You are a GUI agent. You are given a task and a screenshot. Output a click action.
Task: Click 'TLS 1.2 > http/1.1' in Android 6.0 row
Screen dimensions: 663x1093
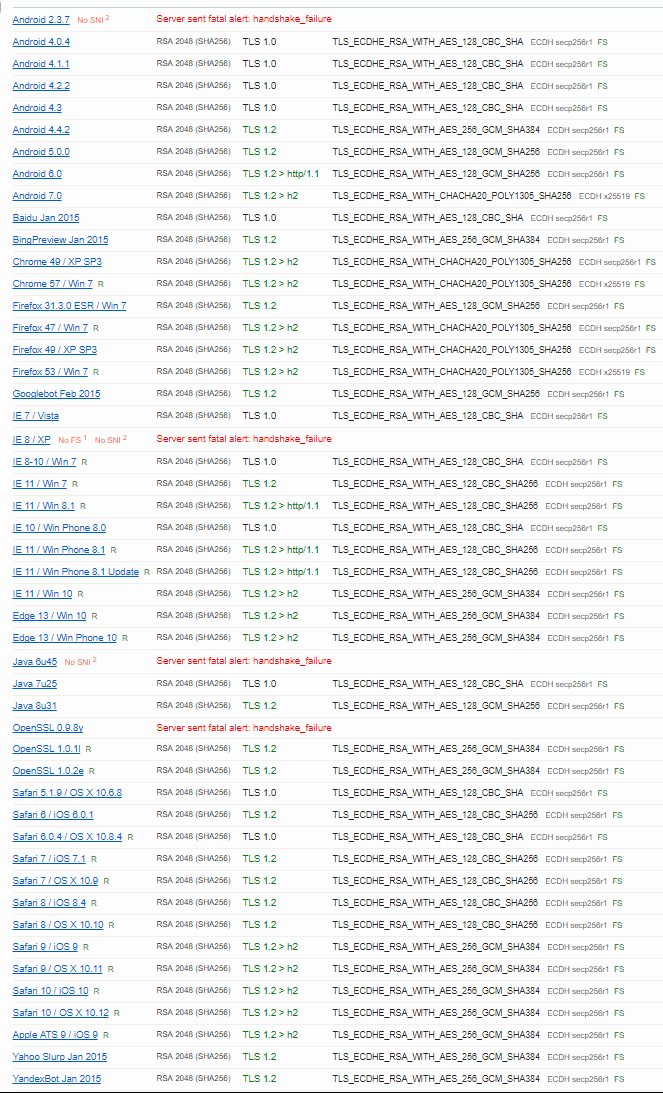[281, 174]
